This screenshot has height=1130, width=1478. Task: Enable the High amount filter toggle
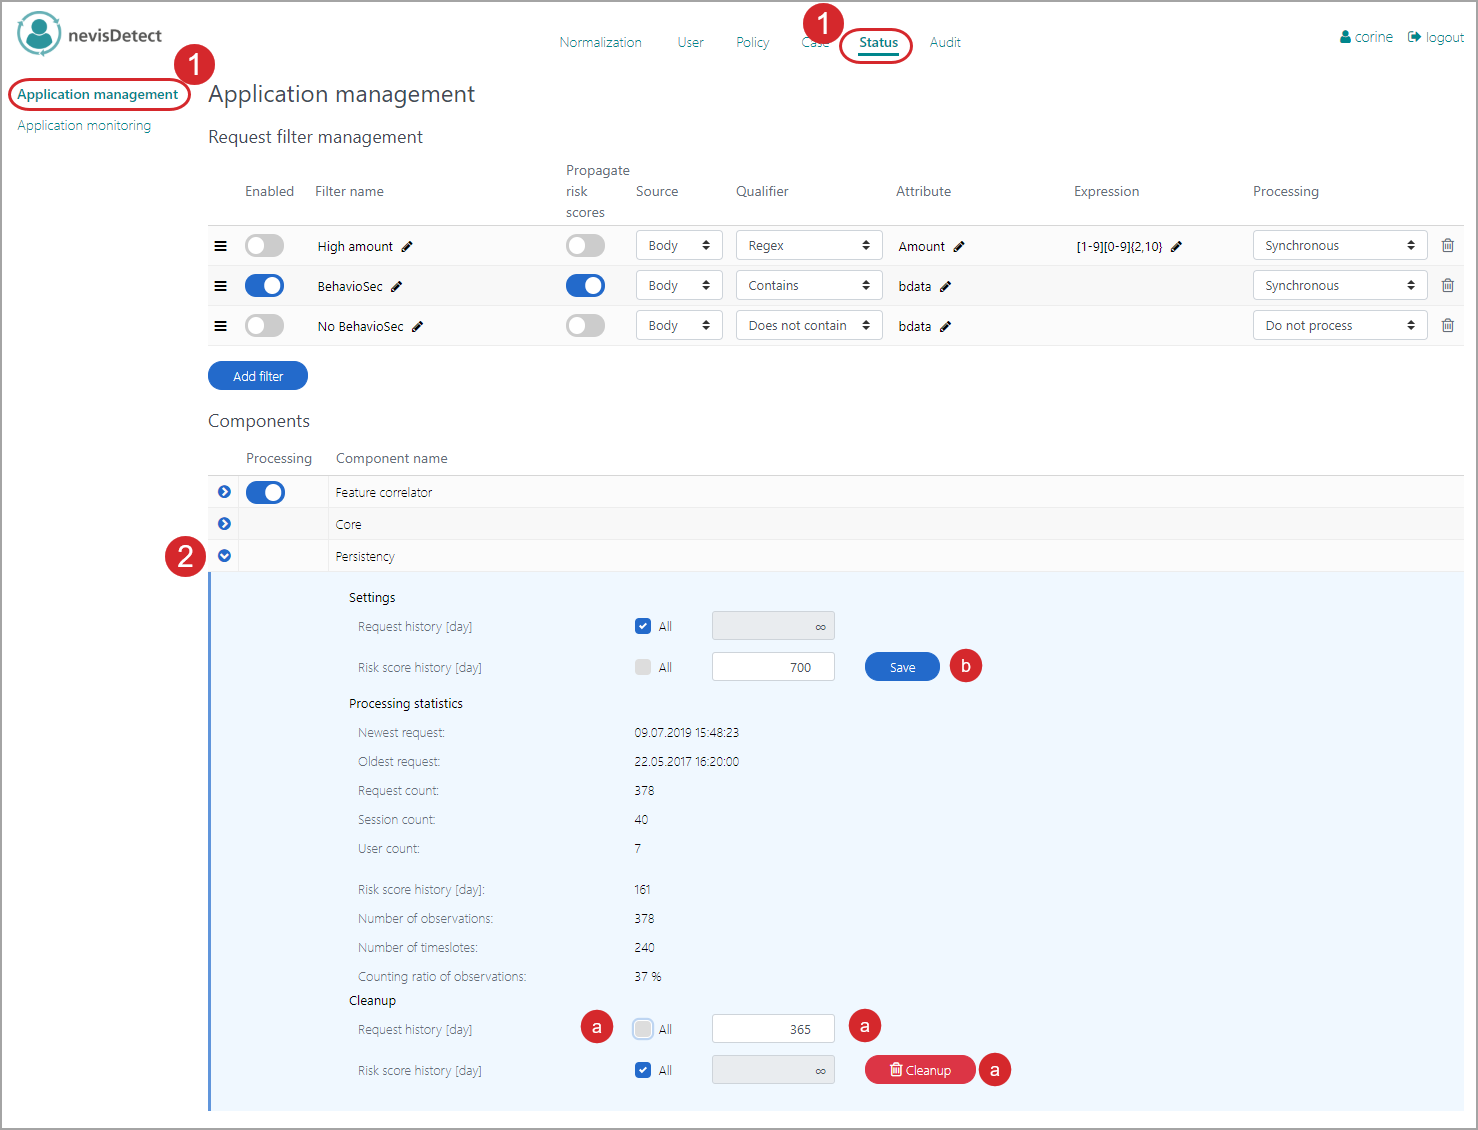pos(265,246)
